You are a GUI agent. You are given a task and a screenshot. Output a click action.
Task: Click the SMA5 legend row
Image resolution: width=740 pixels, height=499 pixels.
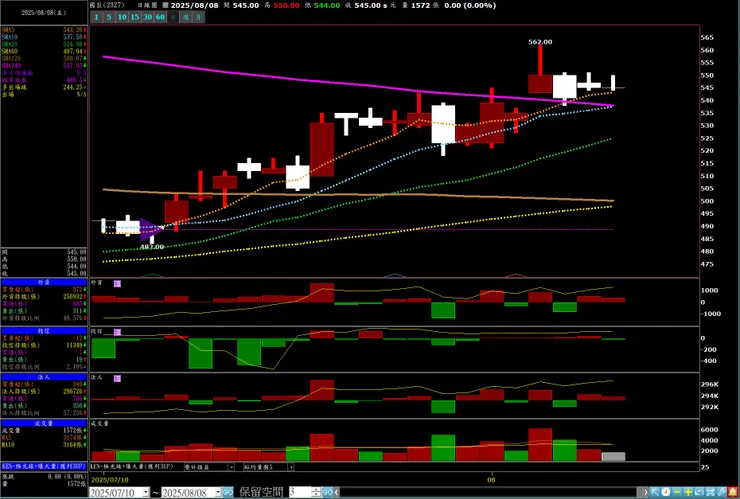tap(43, 30)
